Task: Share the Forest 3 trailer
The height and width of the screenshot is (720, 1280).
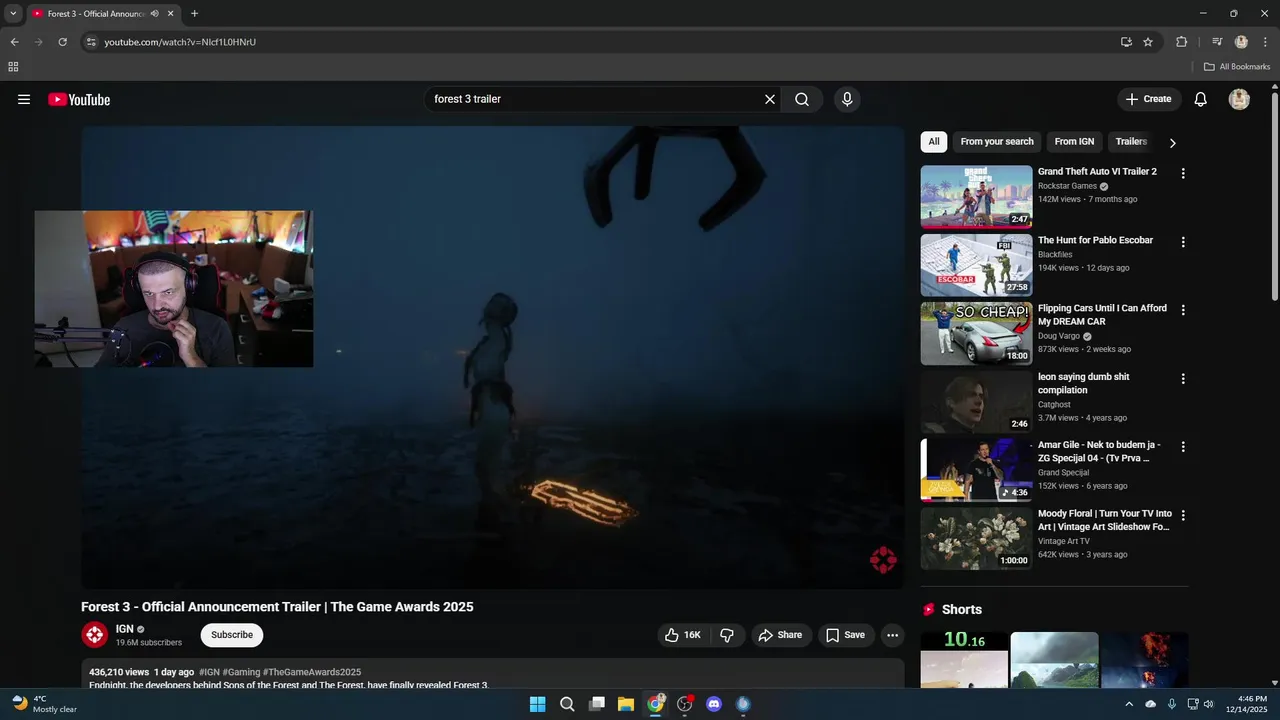Action: click(780, 635)
